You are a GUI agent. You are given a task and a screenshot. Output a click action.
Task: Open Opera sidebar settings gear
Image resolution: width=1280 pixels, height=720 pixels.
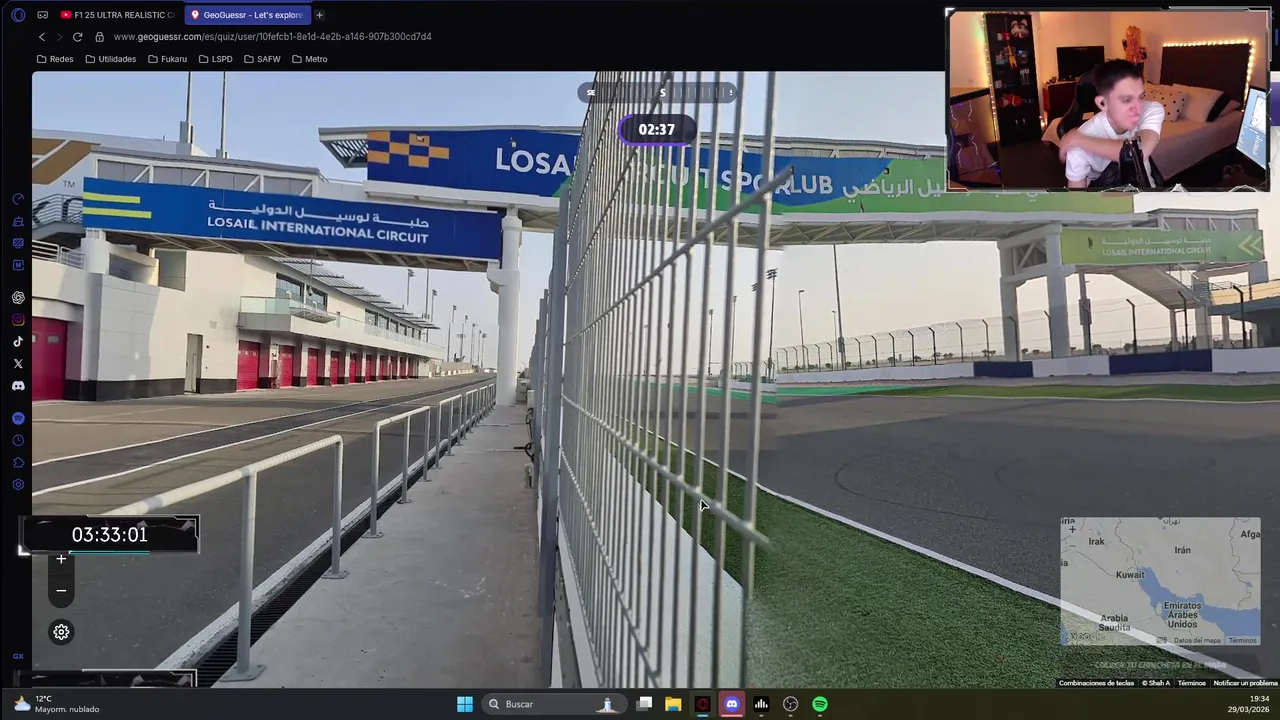[18, 485]
